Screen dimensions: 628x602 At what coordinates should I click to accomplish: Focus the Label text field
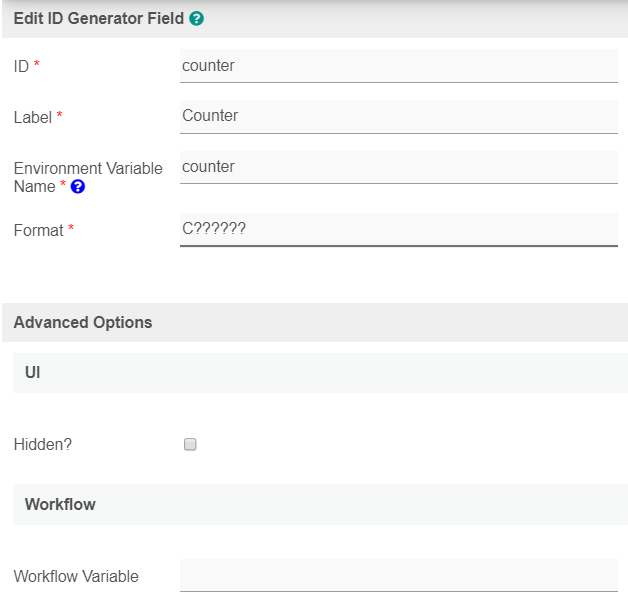click(398, 116)
